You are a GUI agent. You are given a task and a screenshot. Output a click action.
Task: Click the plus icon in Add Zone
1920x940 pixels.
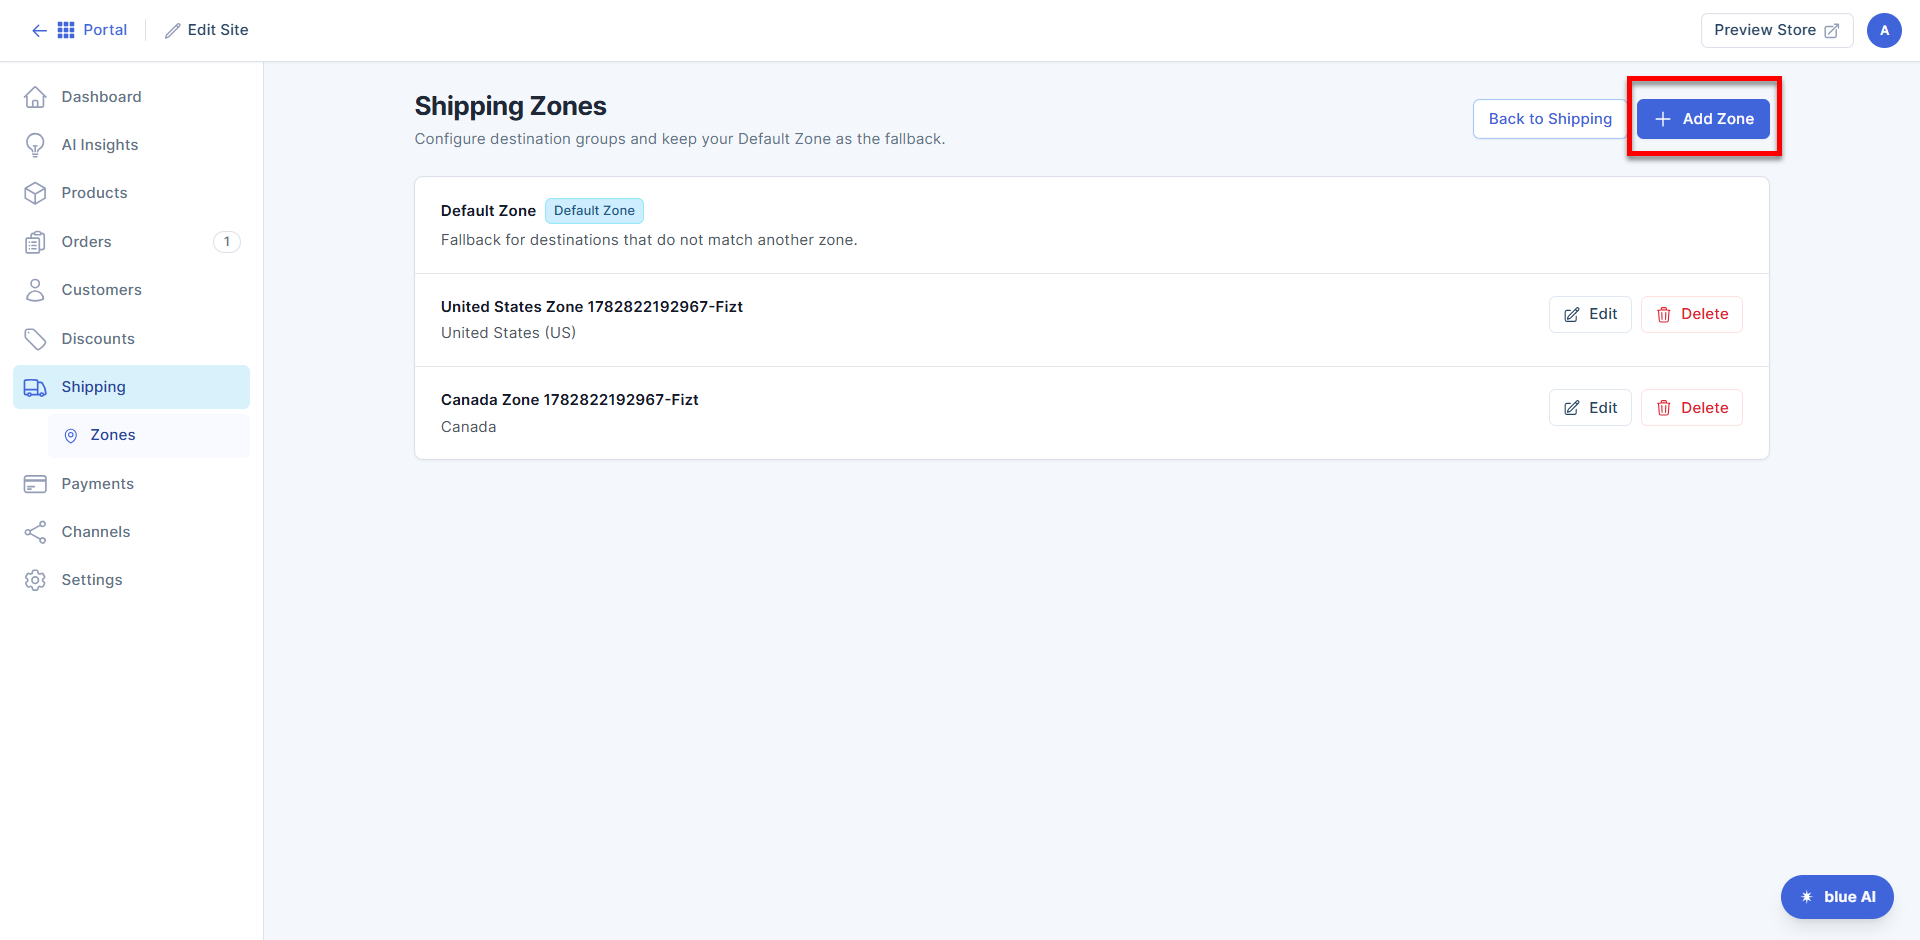(1663, 119)
